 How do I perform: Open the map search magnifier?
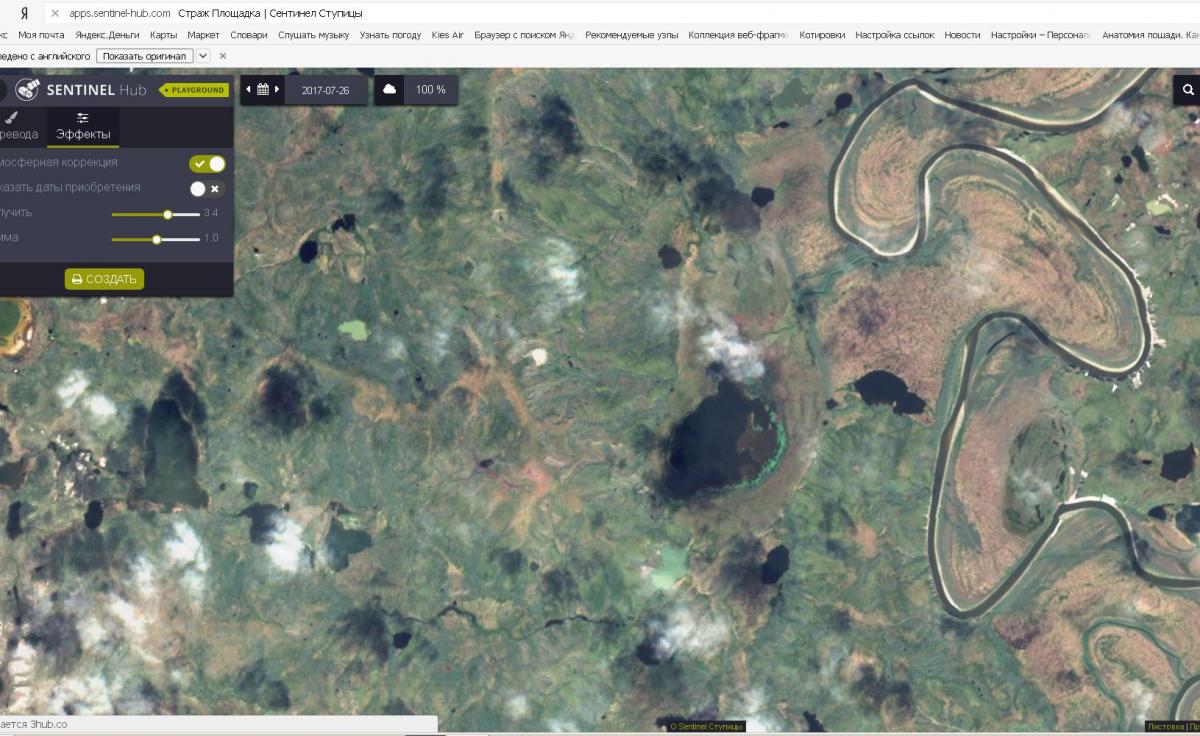tap(1188, 90)
